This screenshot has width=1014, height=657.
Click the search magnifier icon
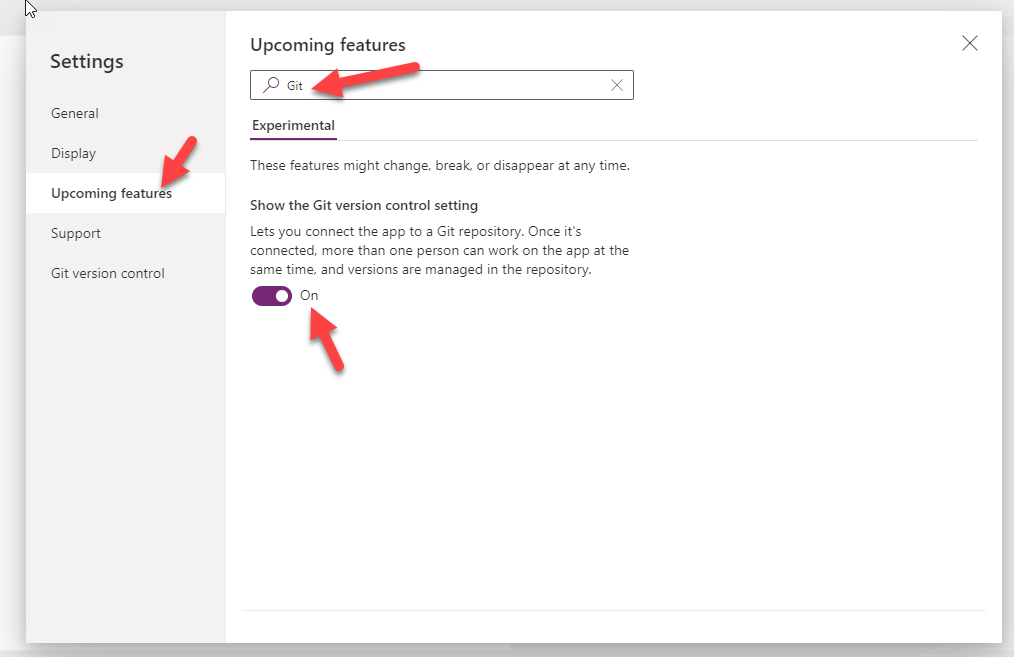[x=271, y=85]
